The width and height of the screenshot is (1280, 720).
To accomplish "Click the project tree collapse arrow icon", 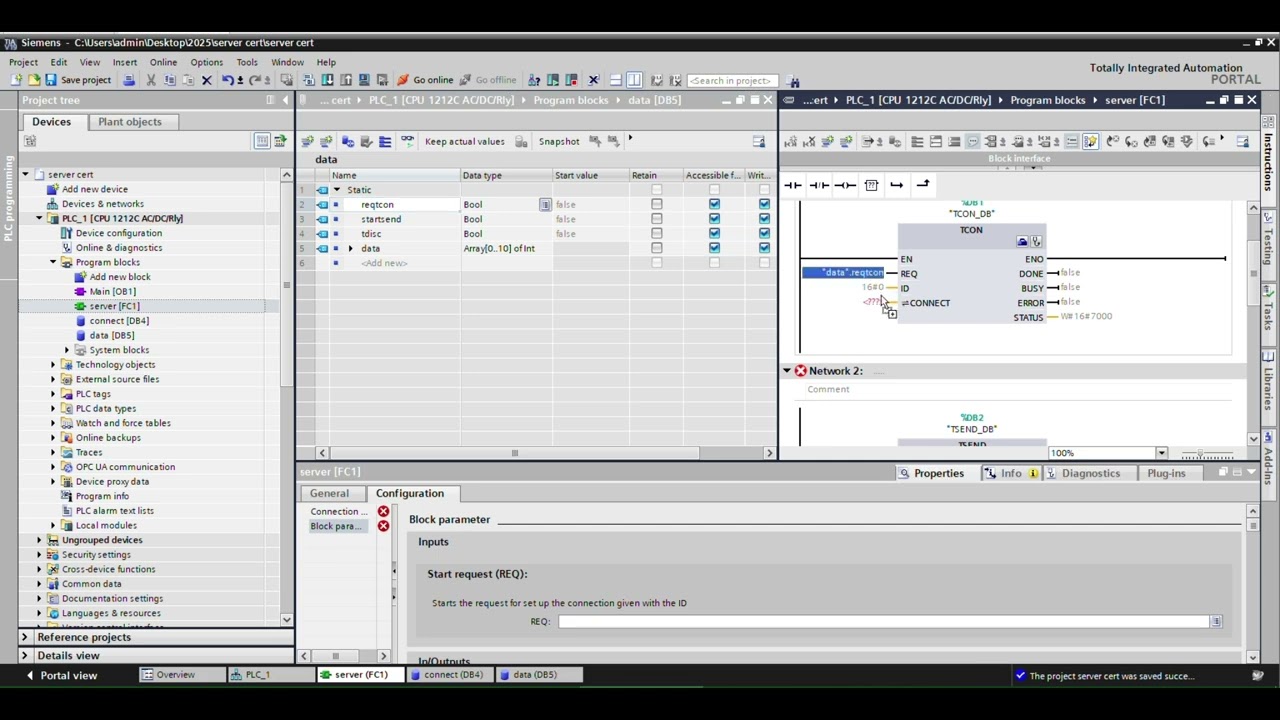I will (x=286, y=100).
